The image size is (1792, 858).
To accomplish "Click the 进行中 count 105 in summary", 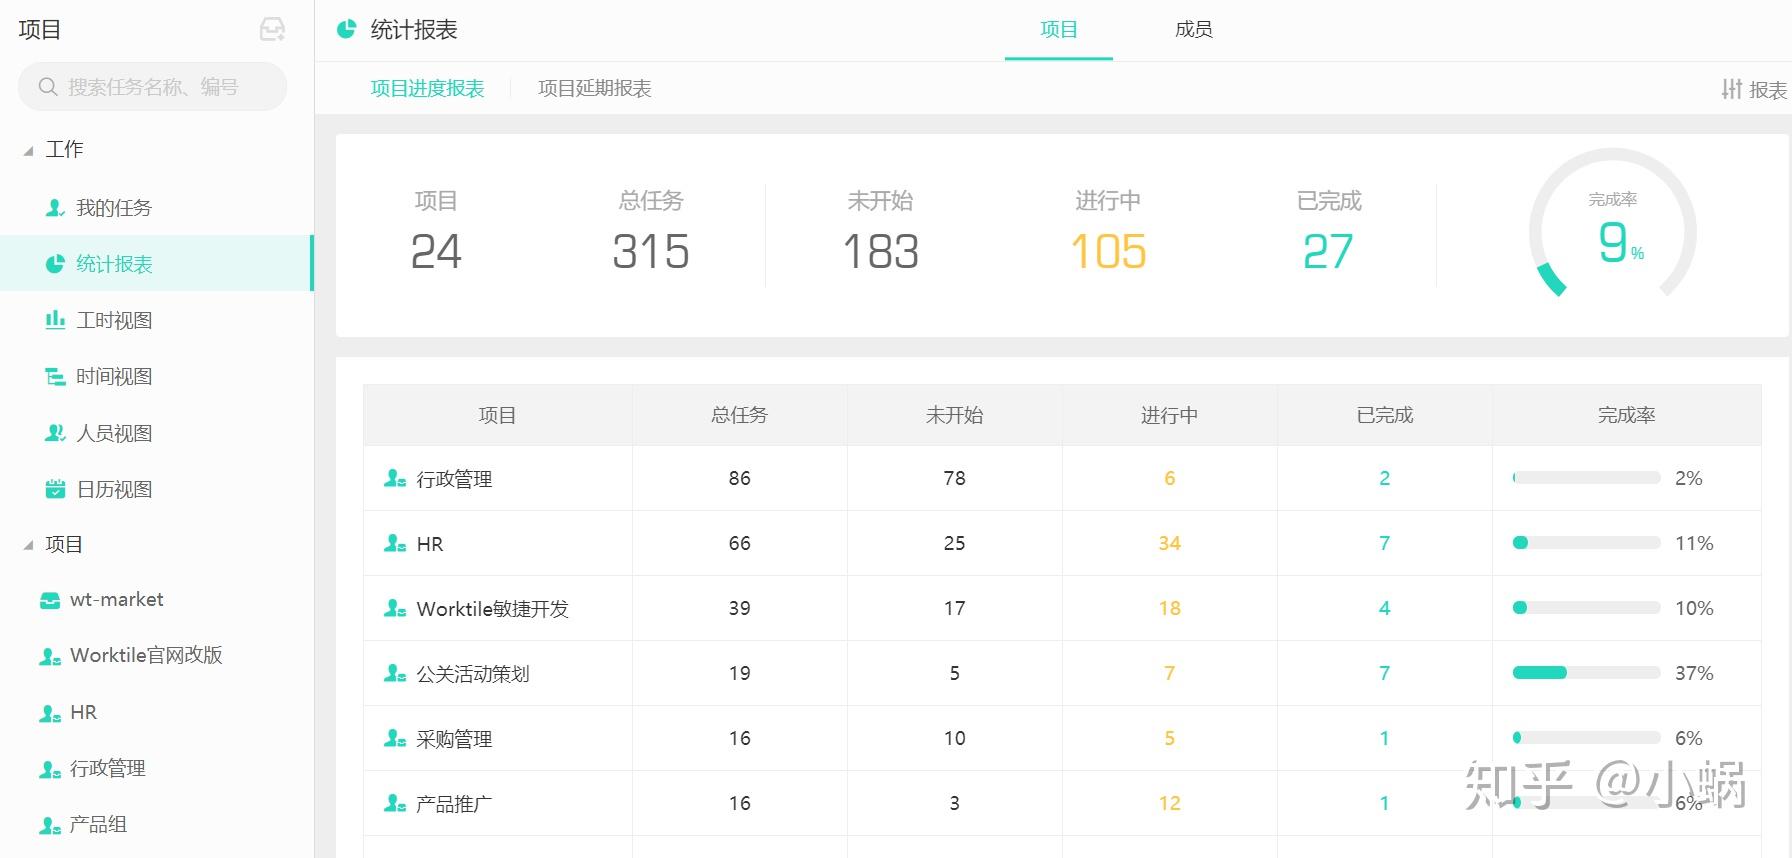I will pos(1108,252).
